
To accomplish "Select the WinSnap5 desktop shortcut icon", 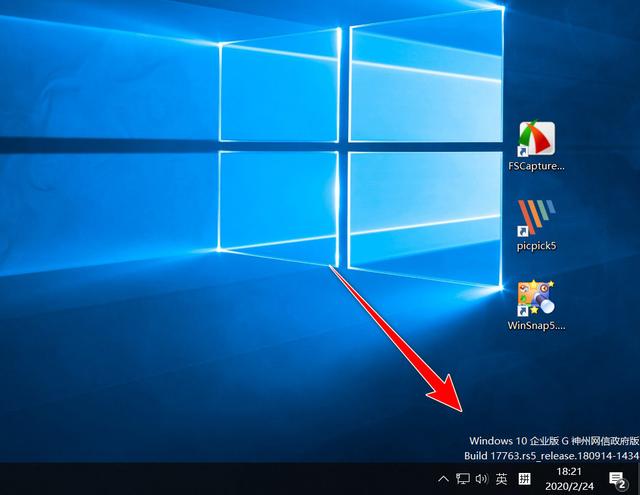I will pyautogui.click(x=536, y=298).
